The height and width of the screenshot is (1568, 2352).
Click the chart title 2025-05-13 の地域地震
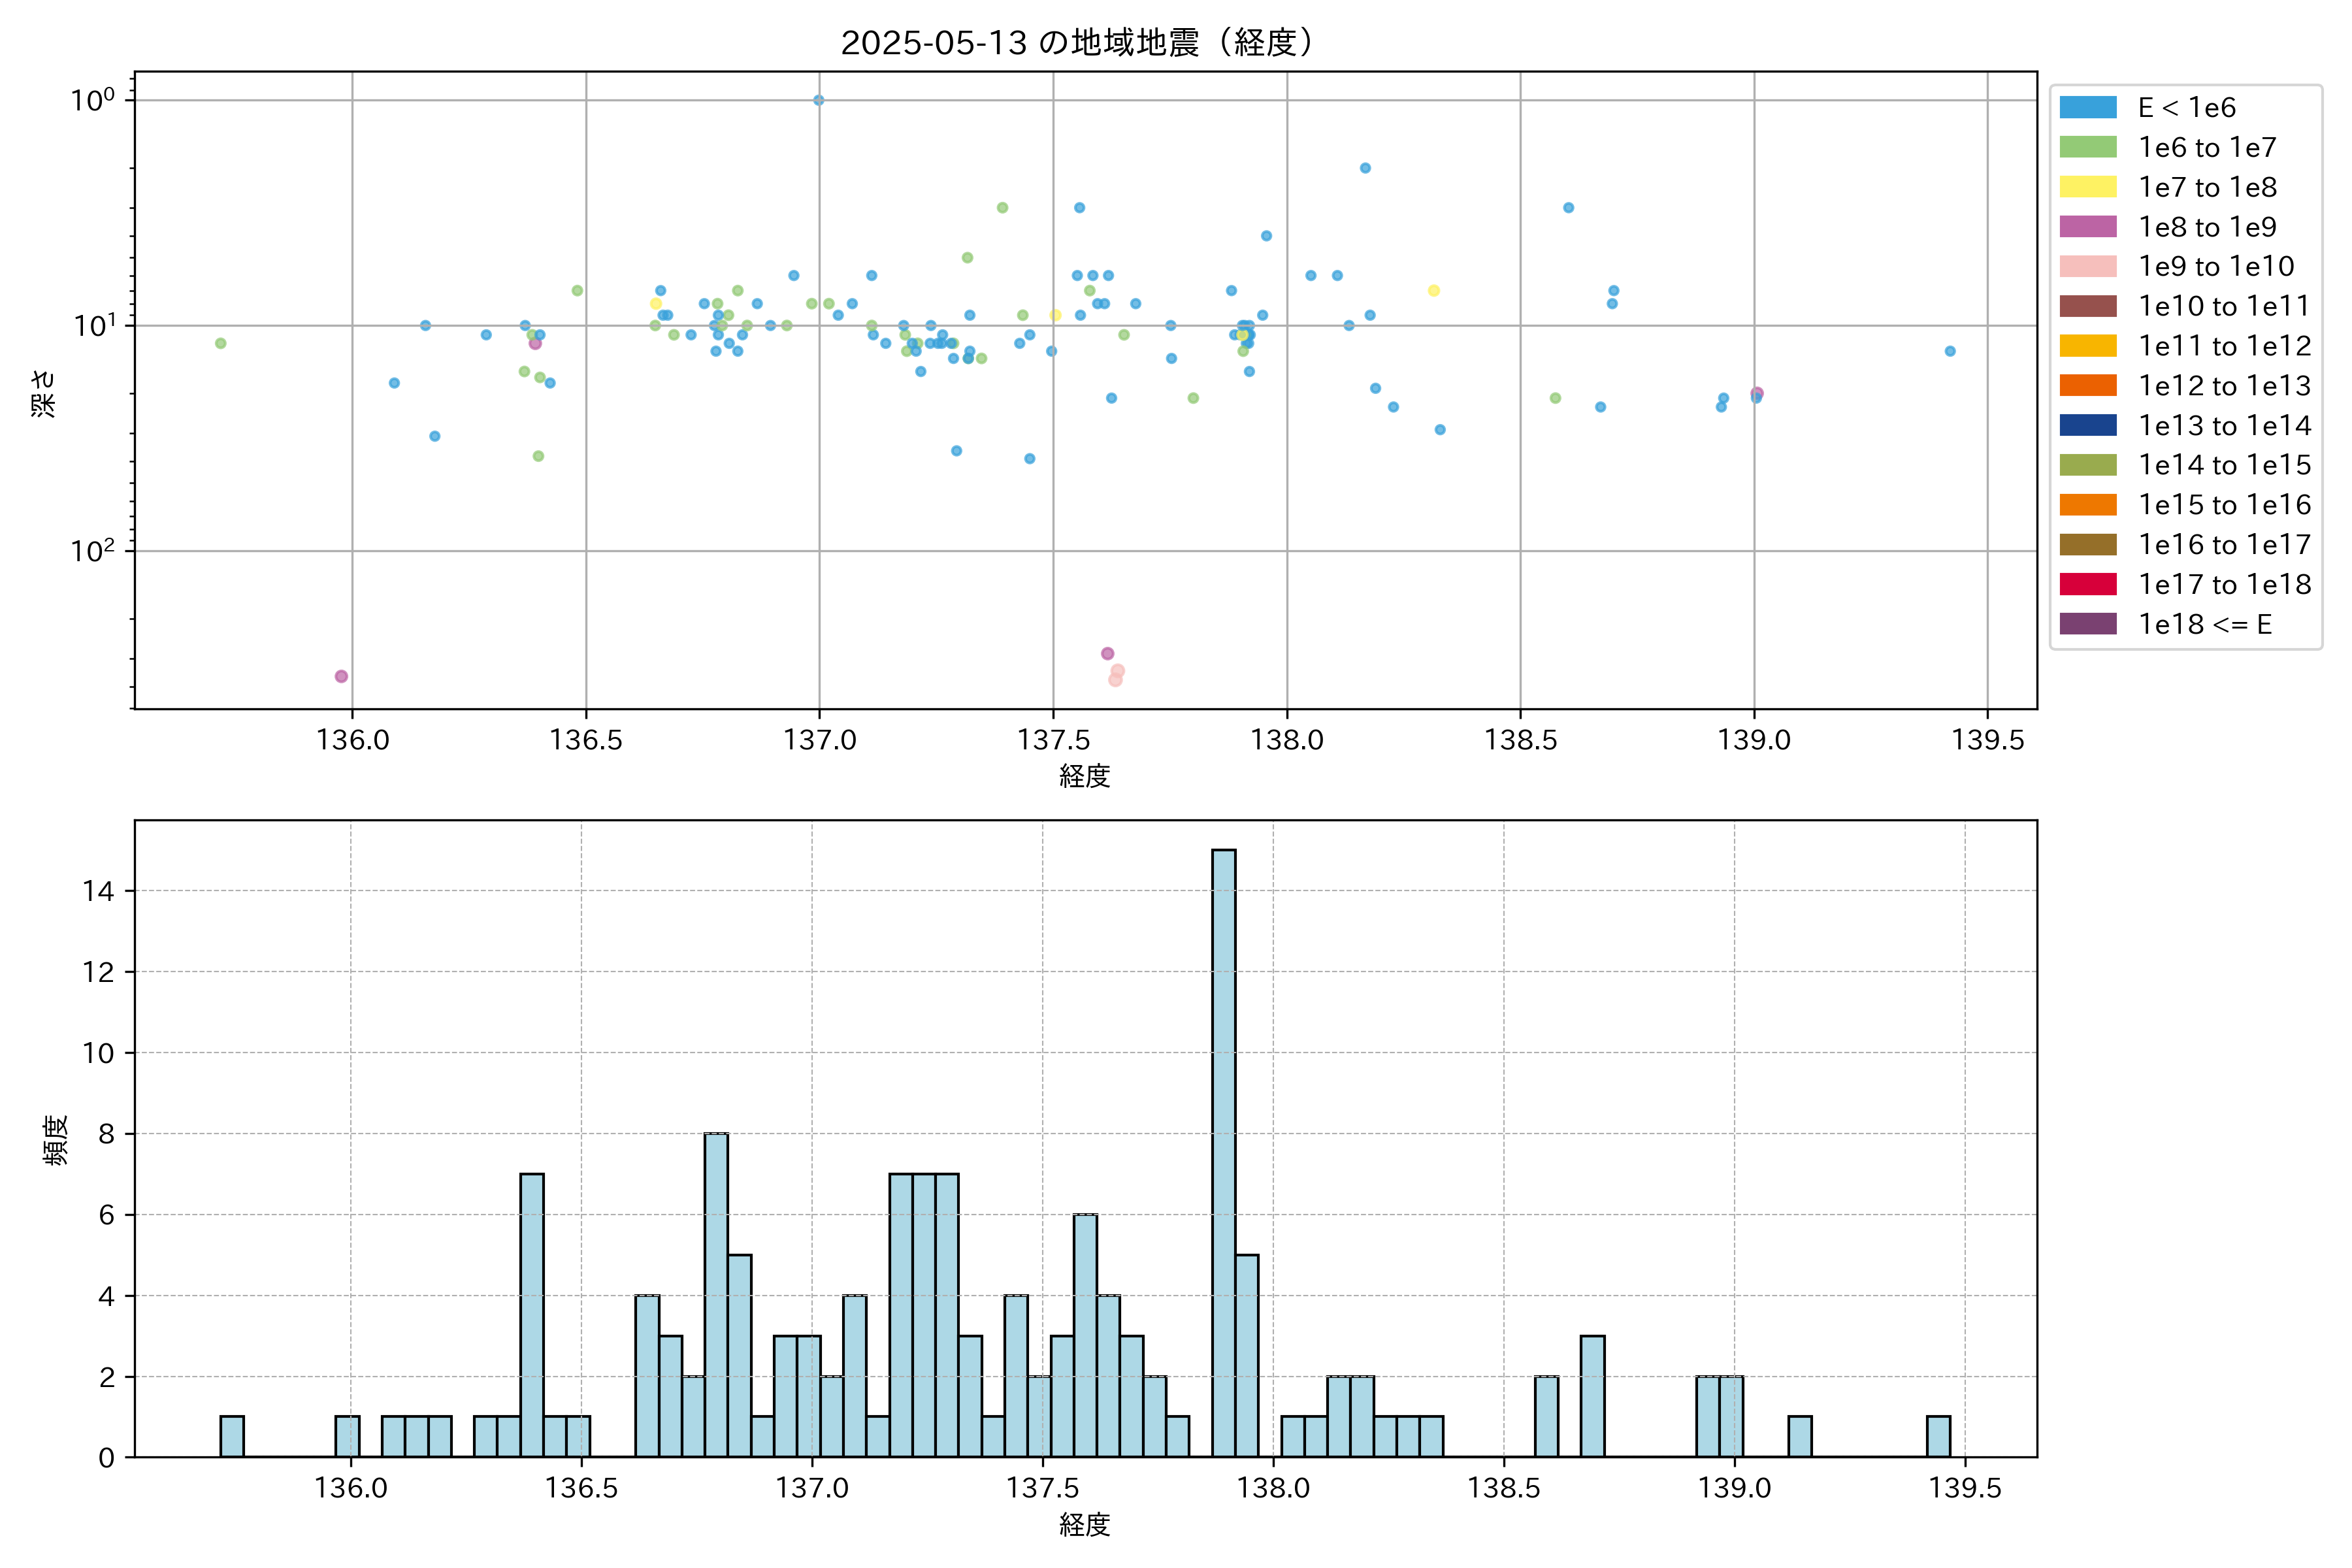(1077, 43)
